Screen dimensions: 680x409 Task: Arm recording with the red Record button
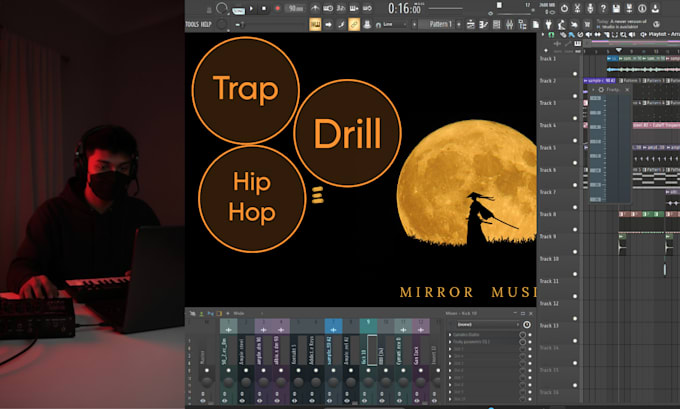point(278,8)
